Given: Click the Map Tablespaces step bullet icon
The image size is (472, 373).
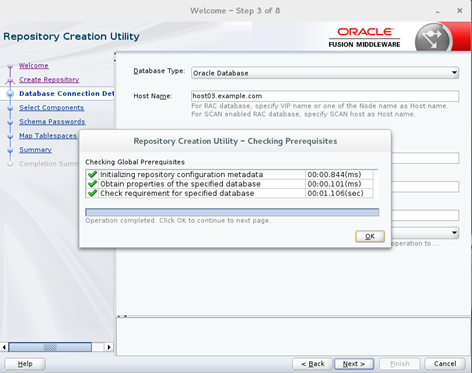Looking at the screenshot, I should [x=10, y=136].
